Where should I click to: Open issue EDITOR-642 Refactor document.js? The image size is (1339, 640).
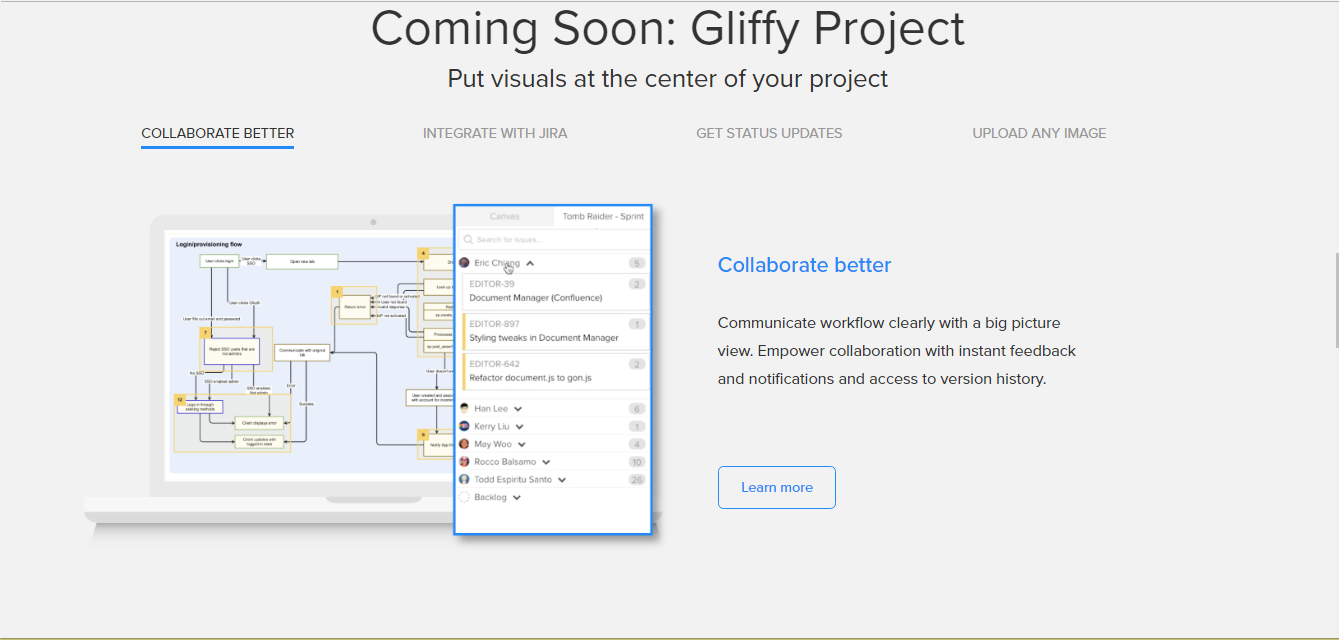557,371
